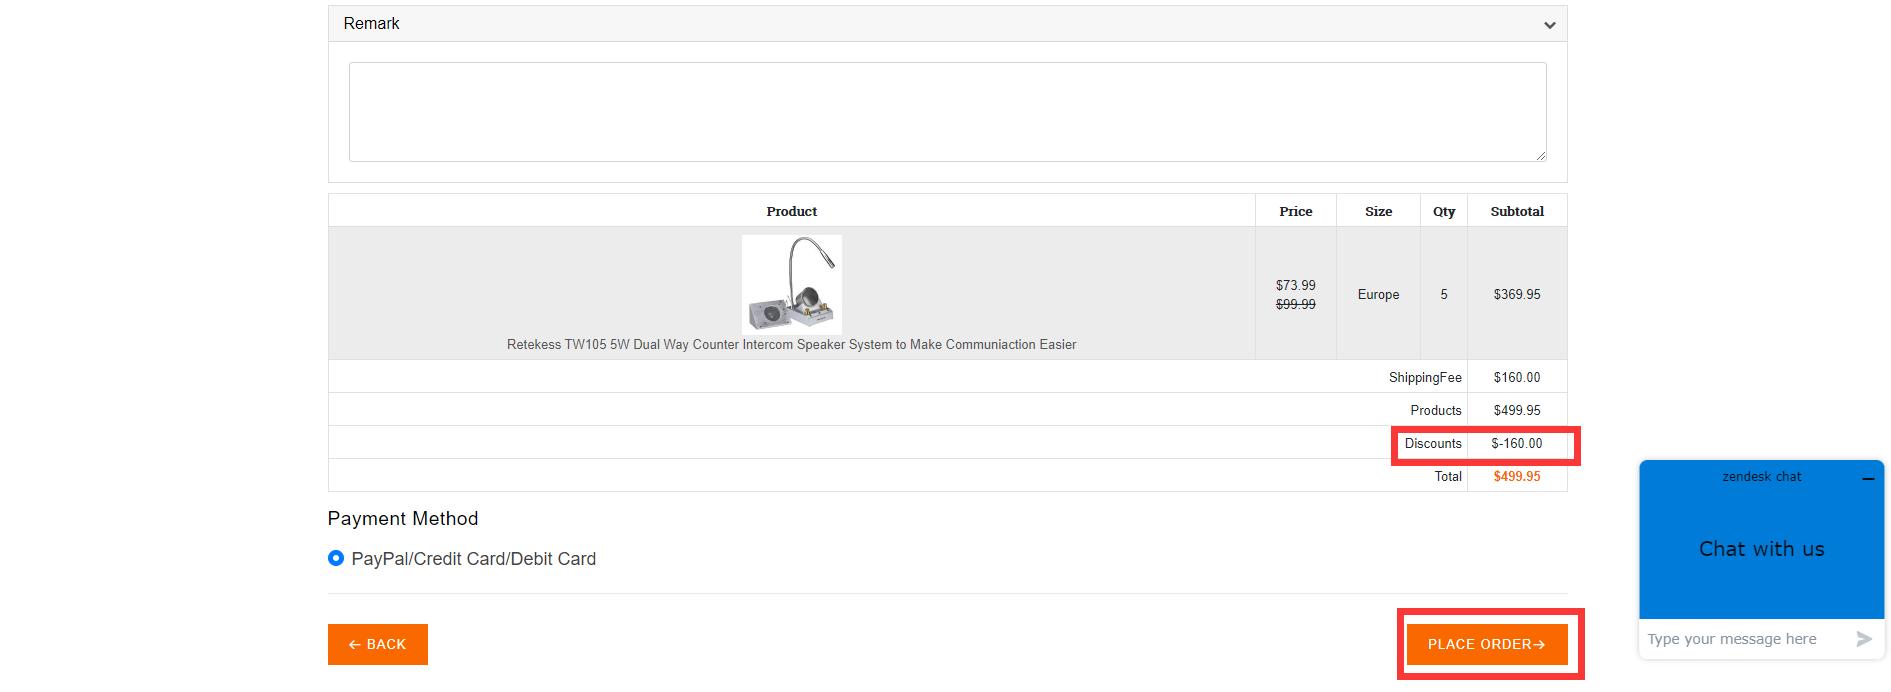Click the Qty column header
The width and height of the screenshot is (1891, 692).
(x=1443, y=211)
